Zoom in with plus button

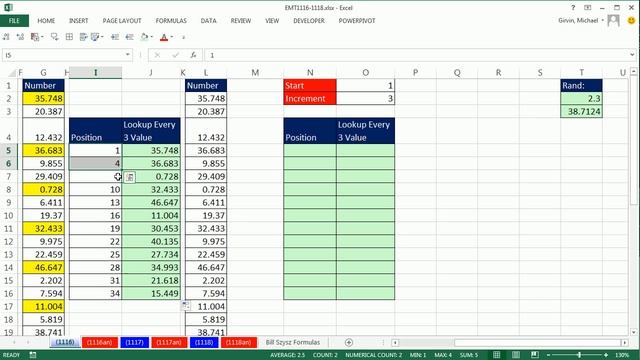tap(606, 355)
